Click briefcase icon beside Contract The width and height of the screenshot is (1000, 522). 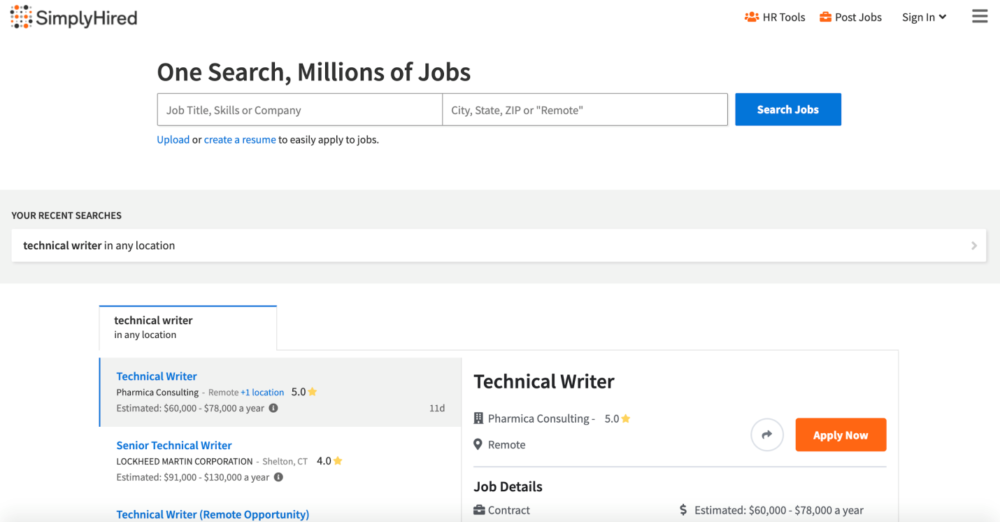coord(479,511)
